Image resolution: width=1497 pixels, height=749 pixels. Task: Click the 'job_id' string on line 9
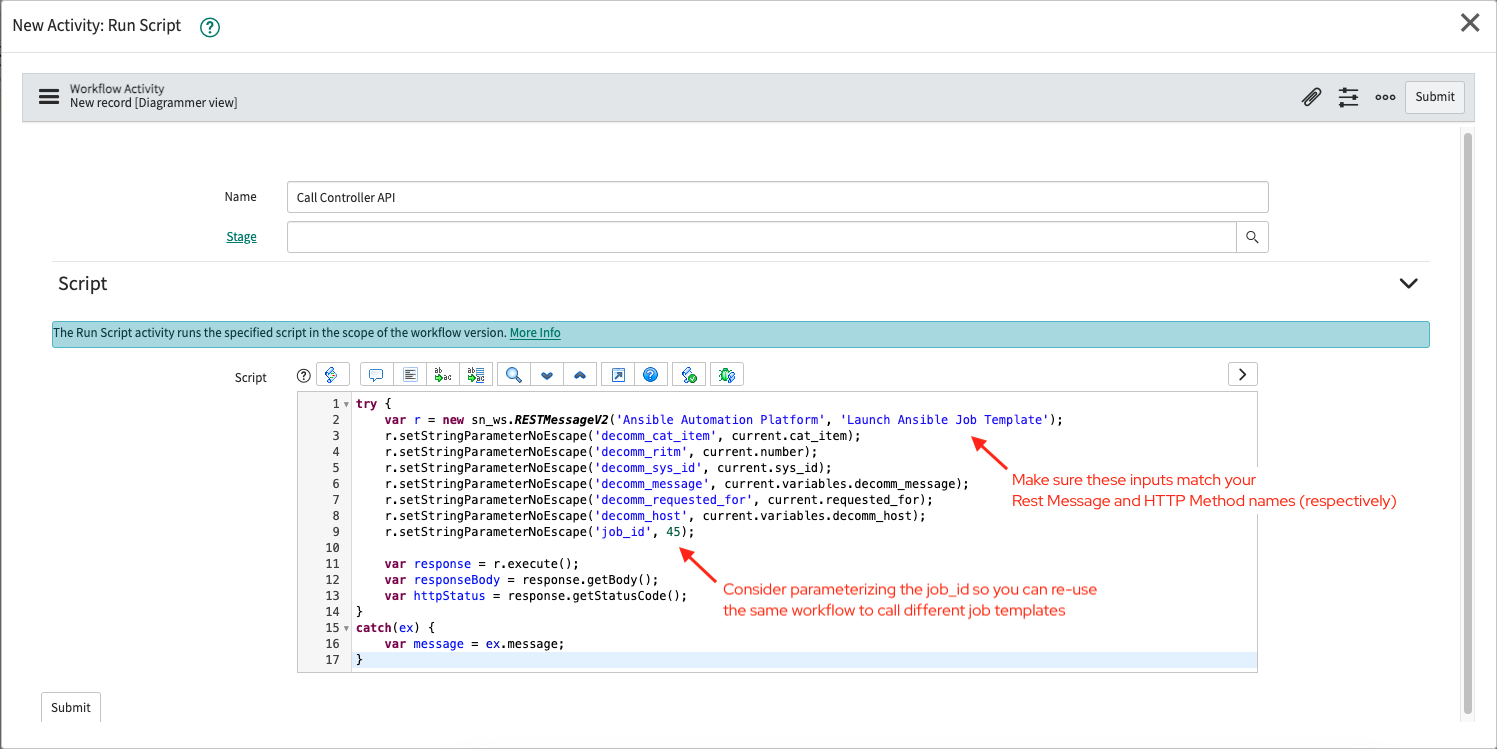pos(622,532)
